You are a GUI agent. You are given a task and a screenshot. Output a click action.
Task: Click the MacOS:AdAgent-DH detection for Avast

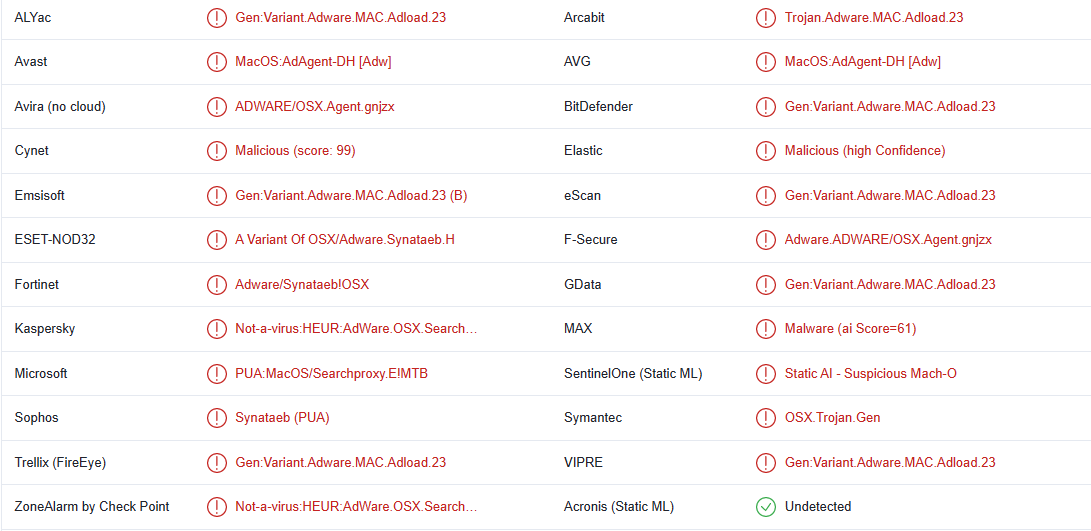tap(313, 62)
